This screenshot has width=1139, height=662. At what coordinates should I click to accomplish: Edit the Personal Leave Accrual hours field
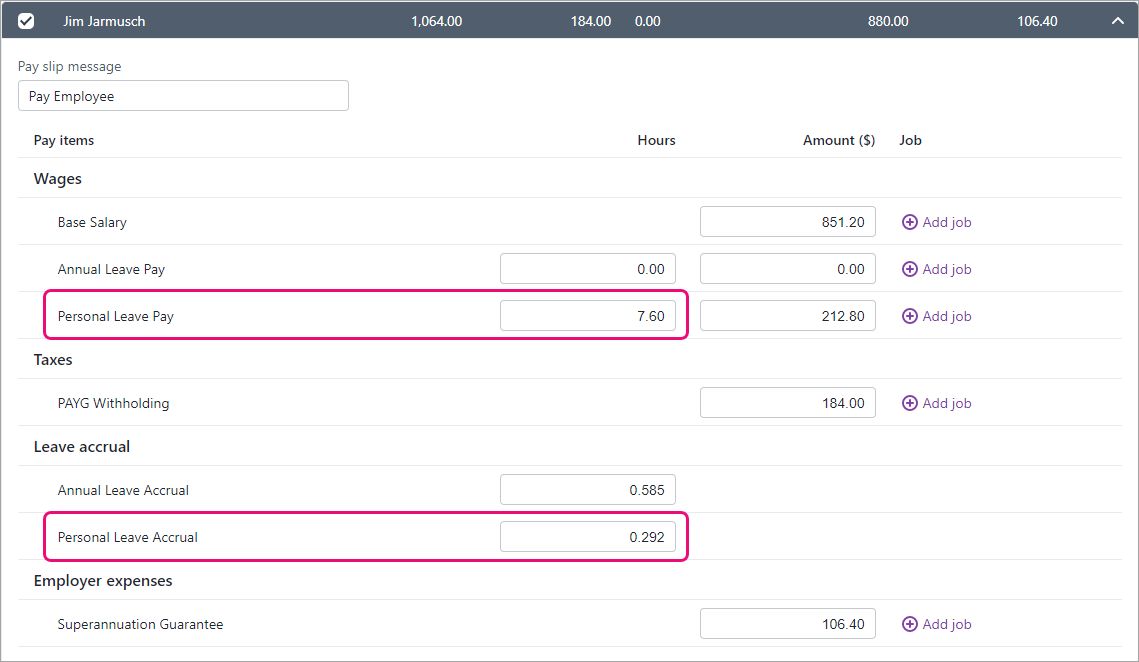click(x=587, y=537)
